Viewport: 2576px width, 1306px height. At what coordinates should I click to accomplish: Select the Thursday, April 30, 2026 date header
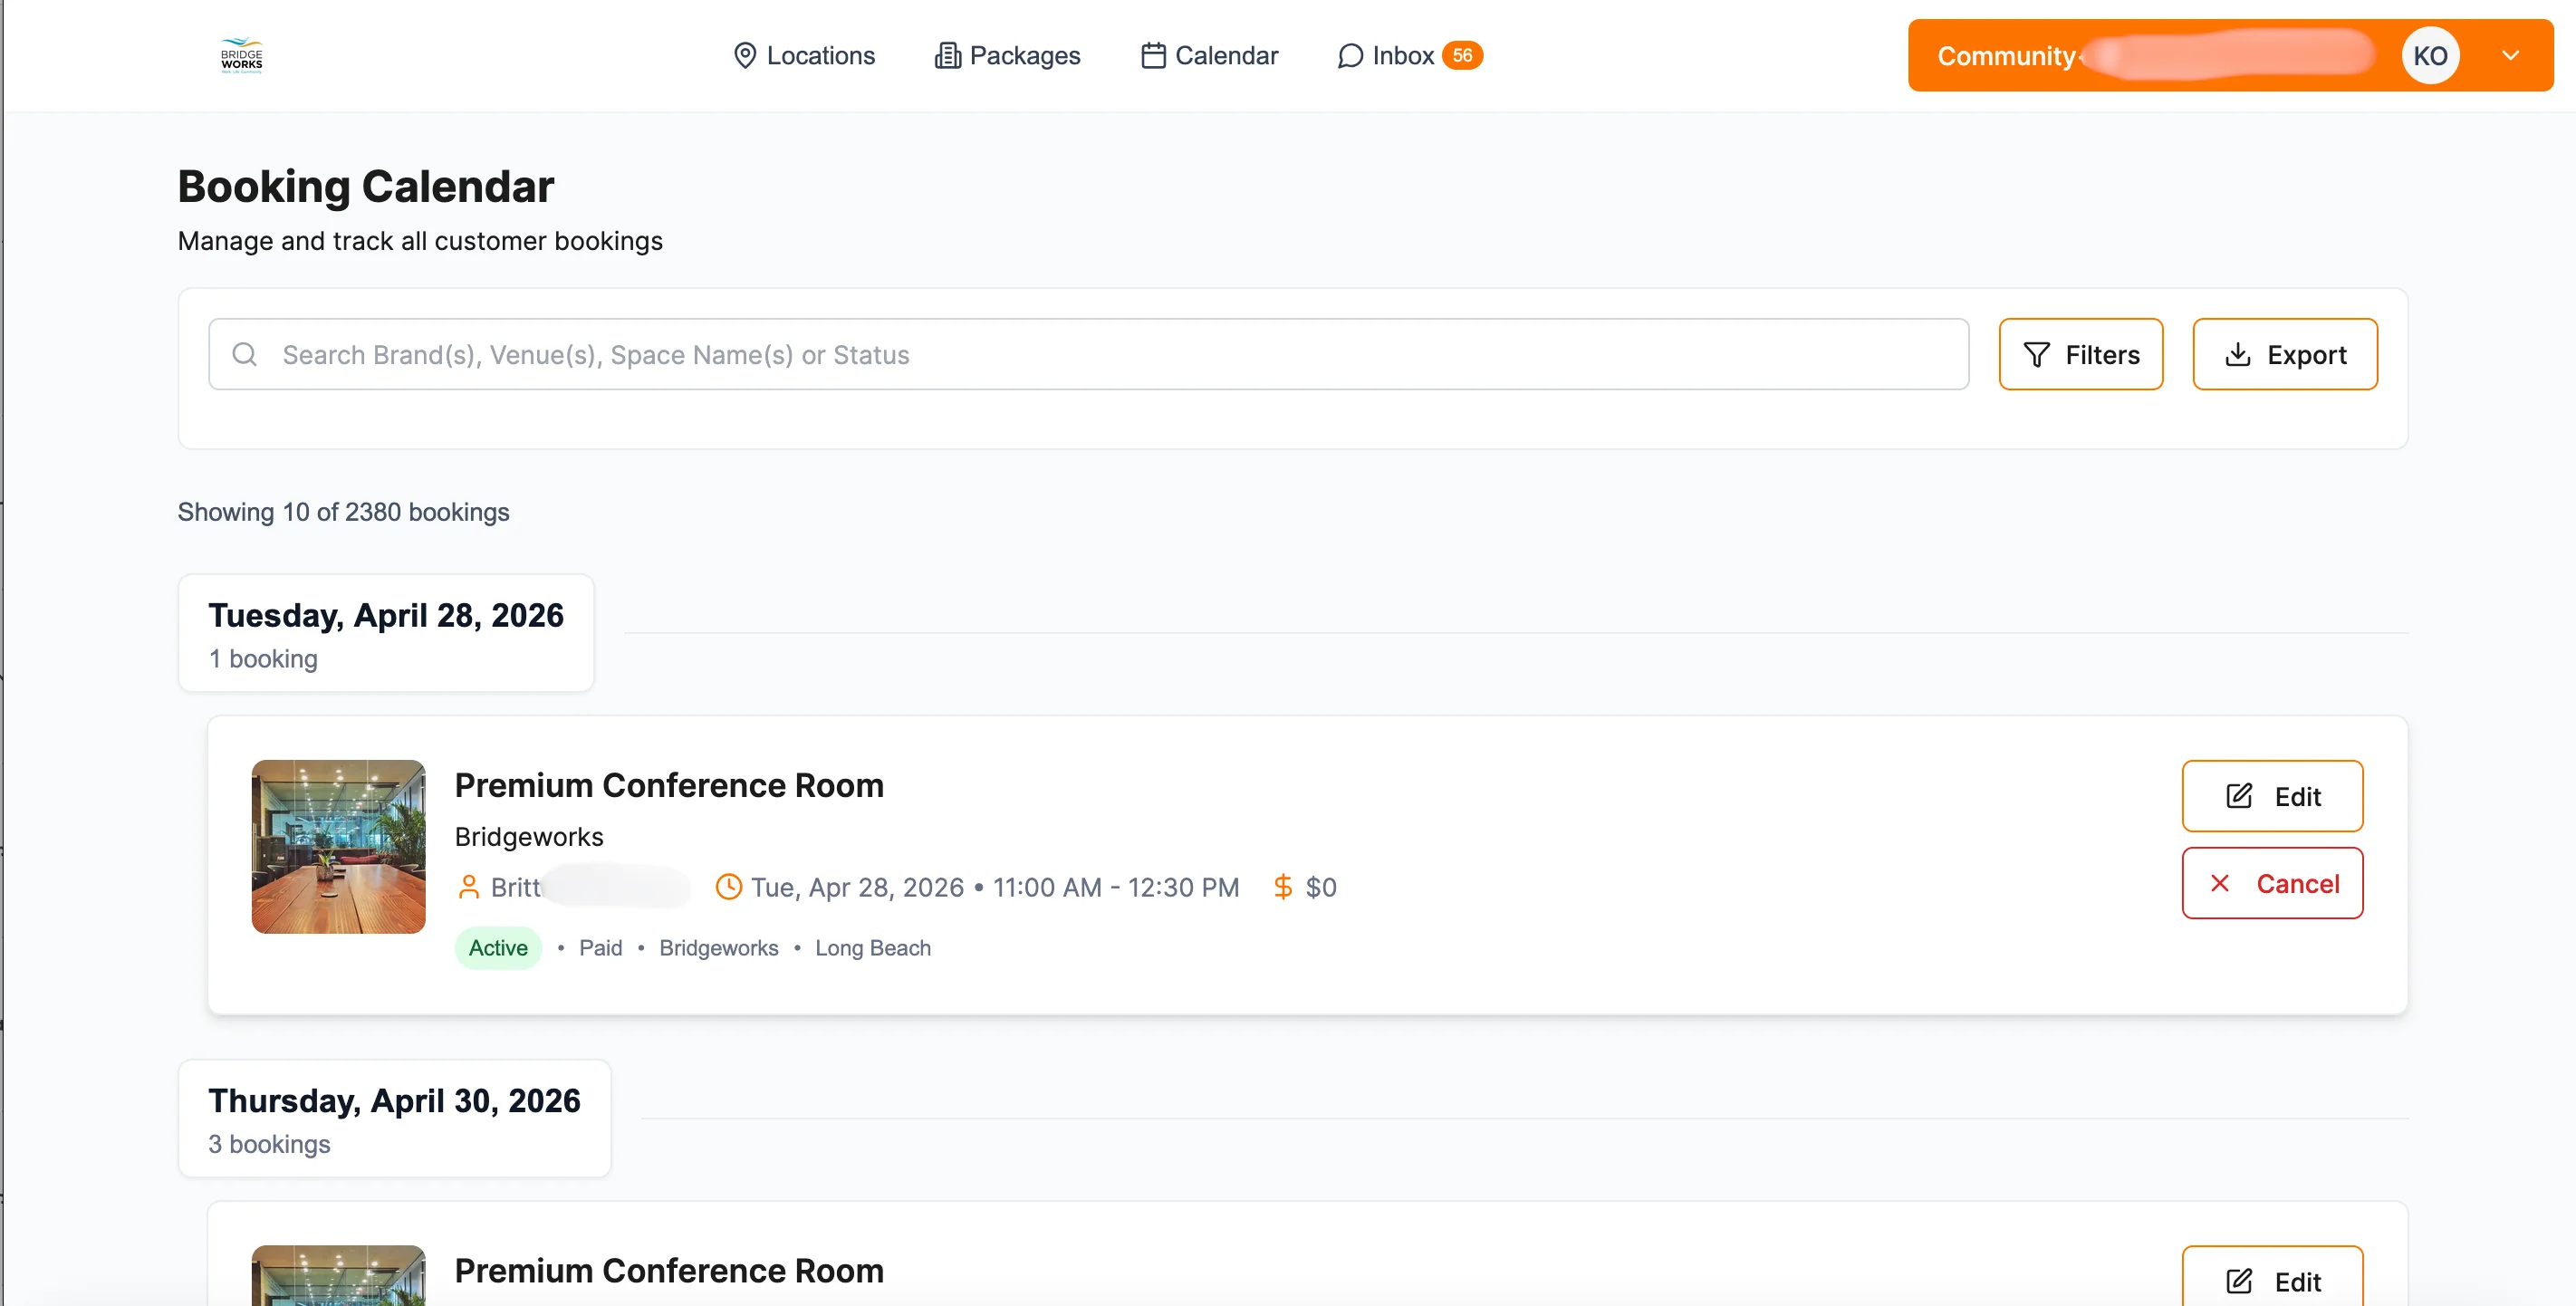[x=394, y=1119]
